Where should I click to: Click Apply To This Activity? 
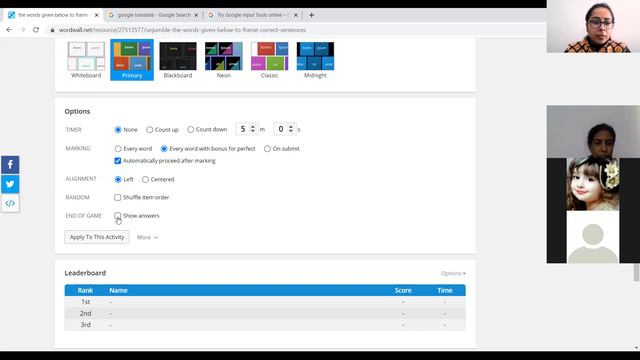point(97,237)
